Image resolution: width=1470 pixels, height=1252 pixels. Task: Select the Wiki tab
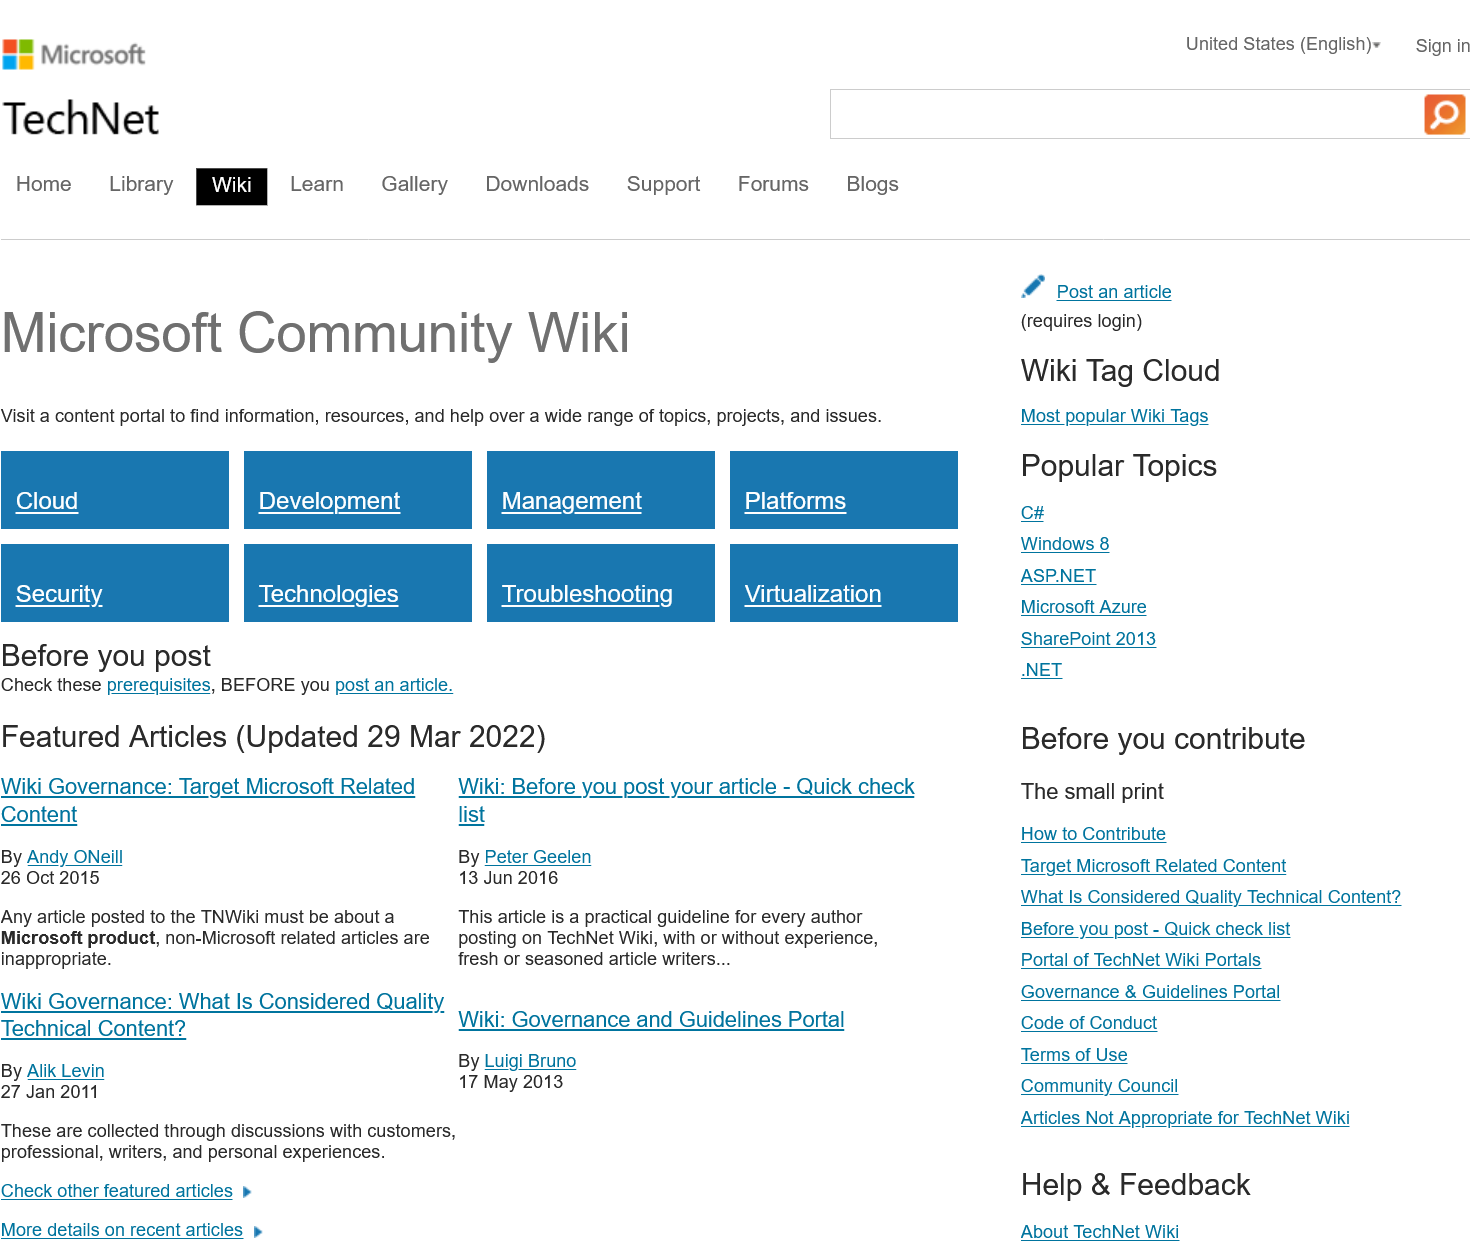pyautogui.click(x=232, y=186)
